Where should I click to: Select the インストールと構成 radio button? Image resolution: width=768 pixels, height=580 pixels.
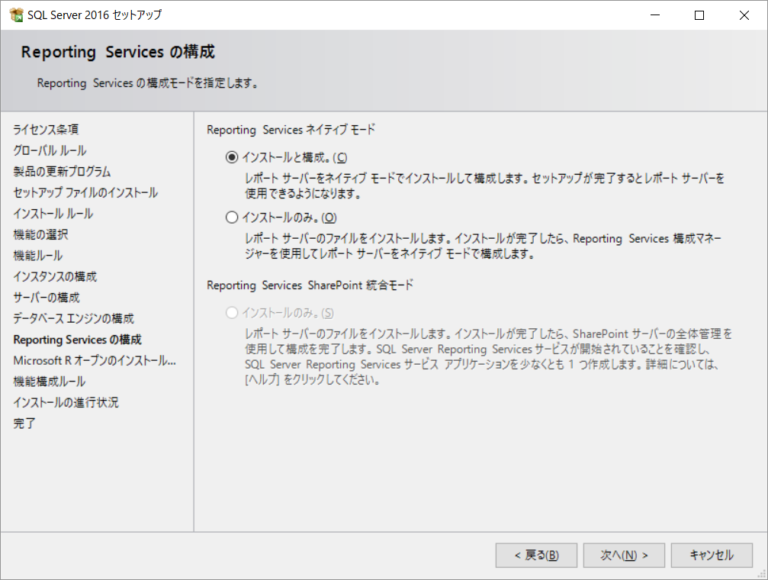[x=233, y=157]
